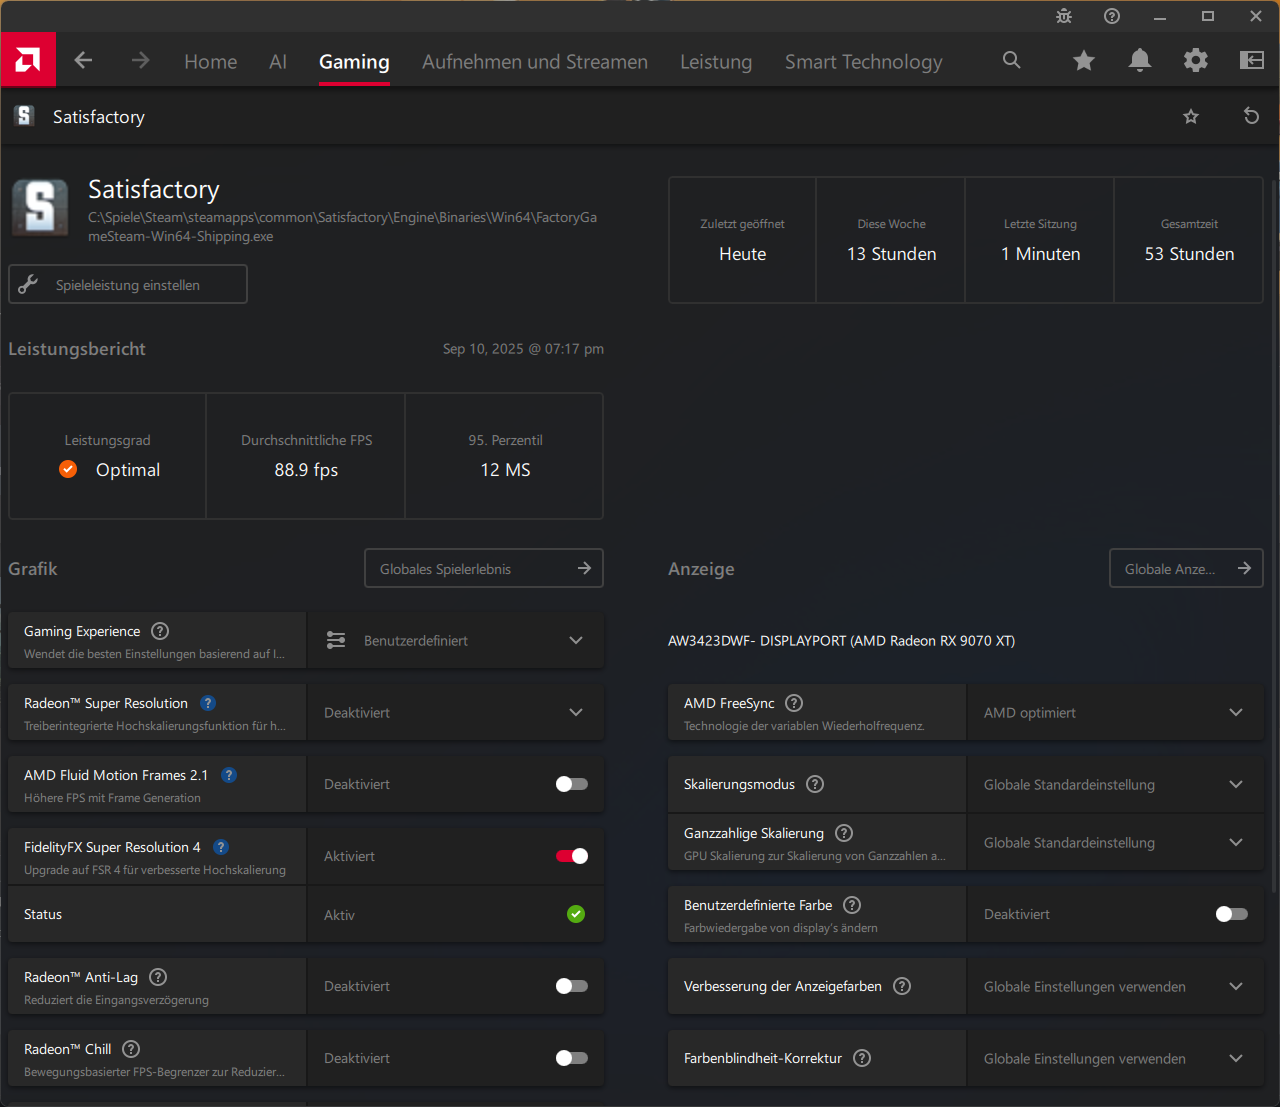Screen dimensions: 1280x1107
Task: Click the Satisfactory executable file path
Action: coord(343,227)
